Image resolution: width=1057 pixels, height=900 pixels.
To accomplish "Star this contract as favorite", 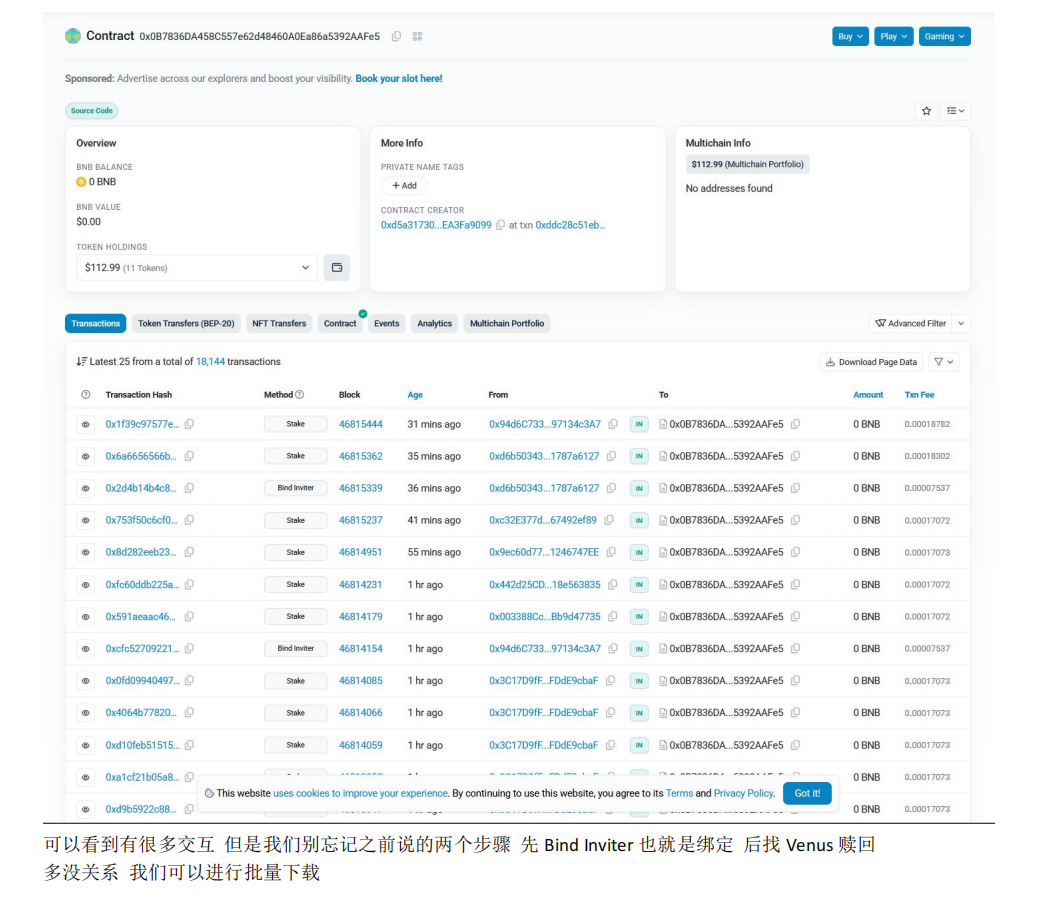I will (x=926, y=111).
